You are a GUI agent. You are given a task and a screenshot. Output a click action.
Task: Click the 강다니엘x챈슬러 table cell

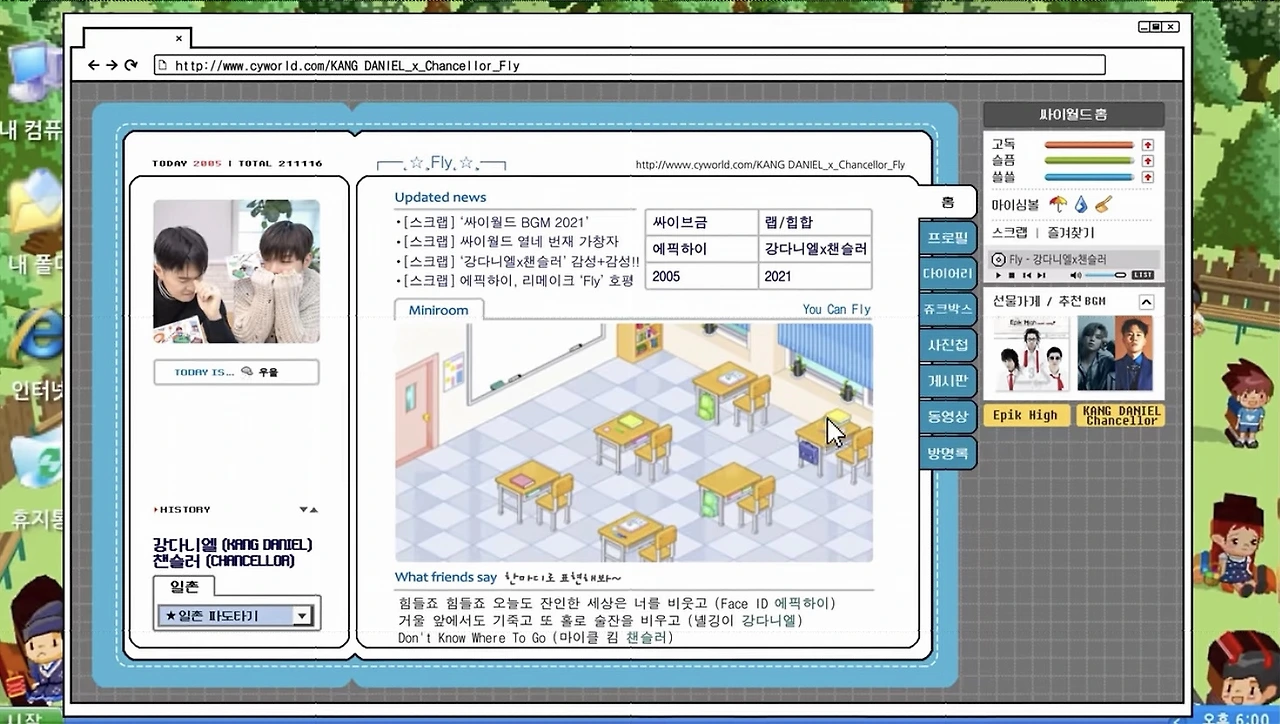[815, 249]
